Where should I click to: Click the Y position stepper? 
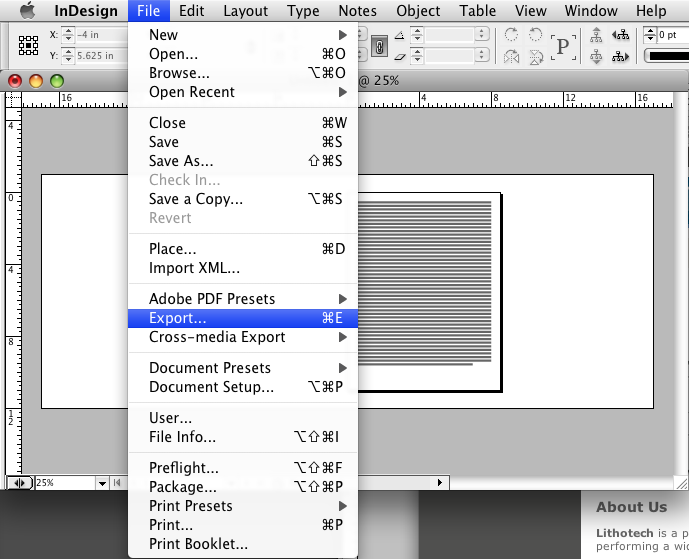68,56
